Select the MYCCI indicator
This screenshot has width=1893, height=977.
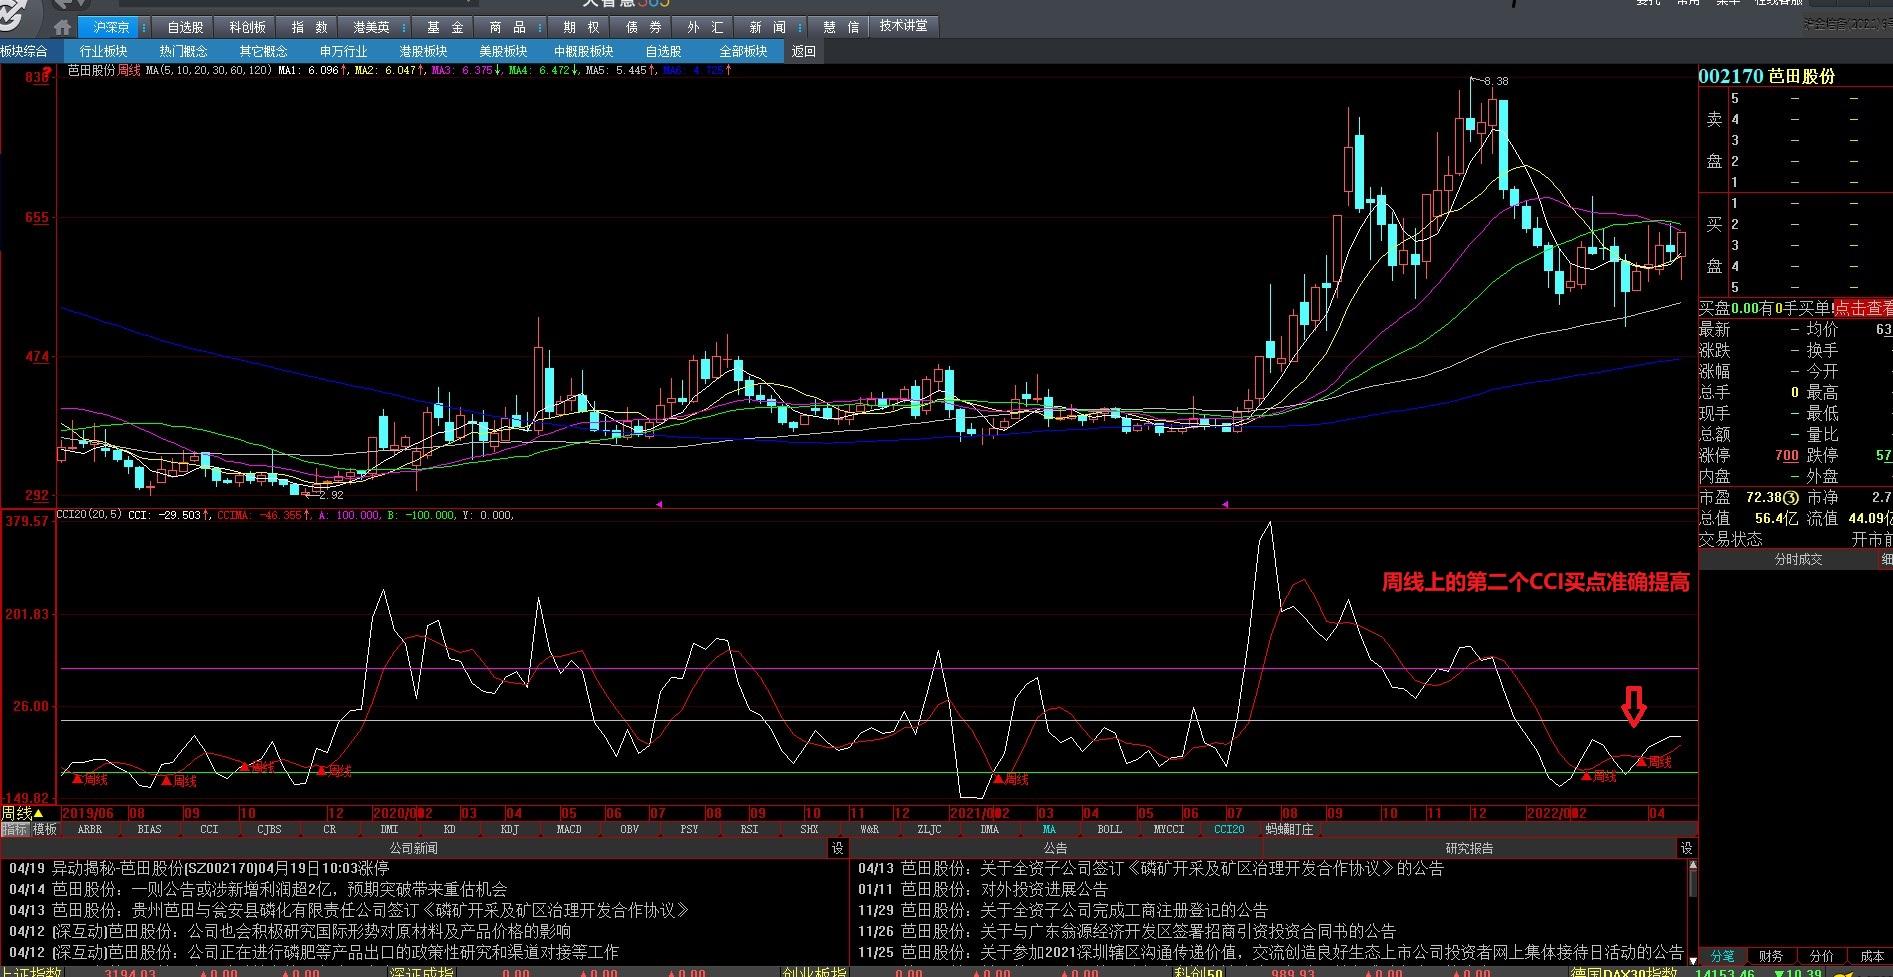pyautogui.click(x=1169, y=829)
